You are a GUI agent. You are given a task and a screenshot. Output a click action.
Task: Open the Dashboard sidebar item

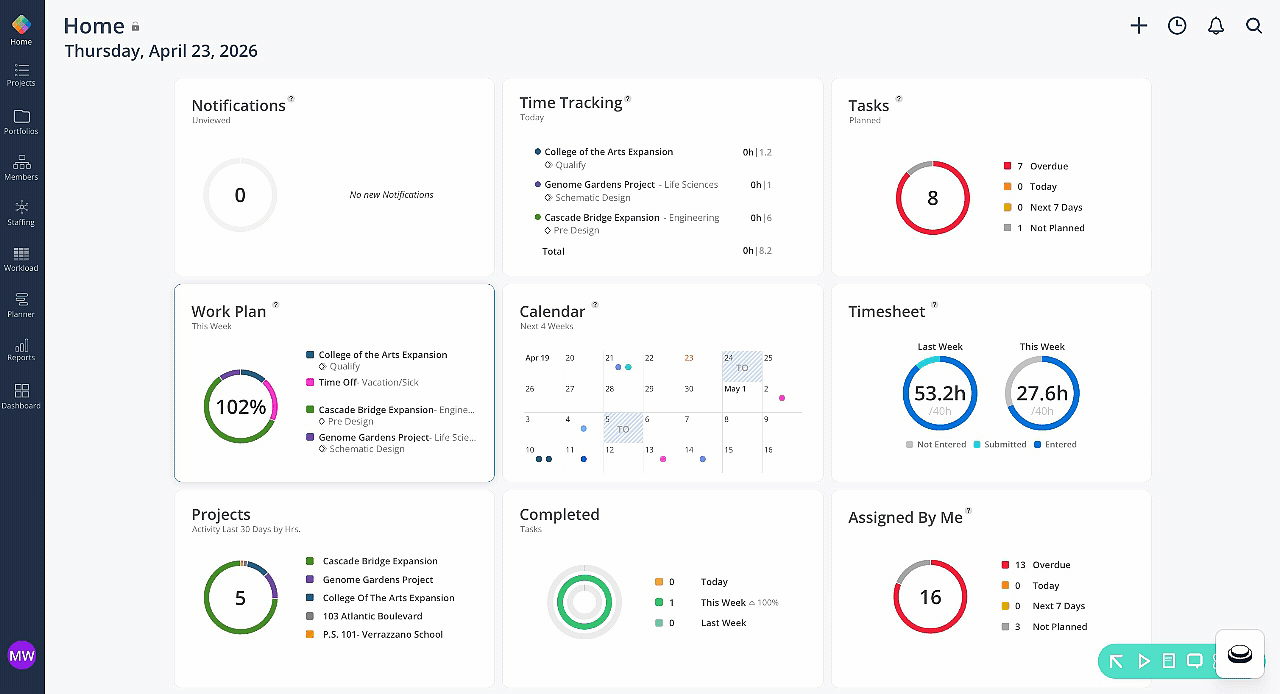21,397
